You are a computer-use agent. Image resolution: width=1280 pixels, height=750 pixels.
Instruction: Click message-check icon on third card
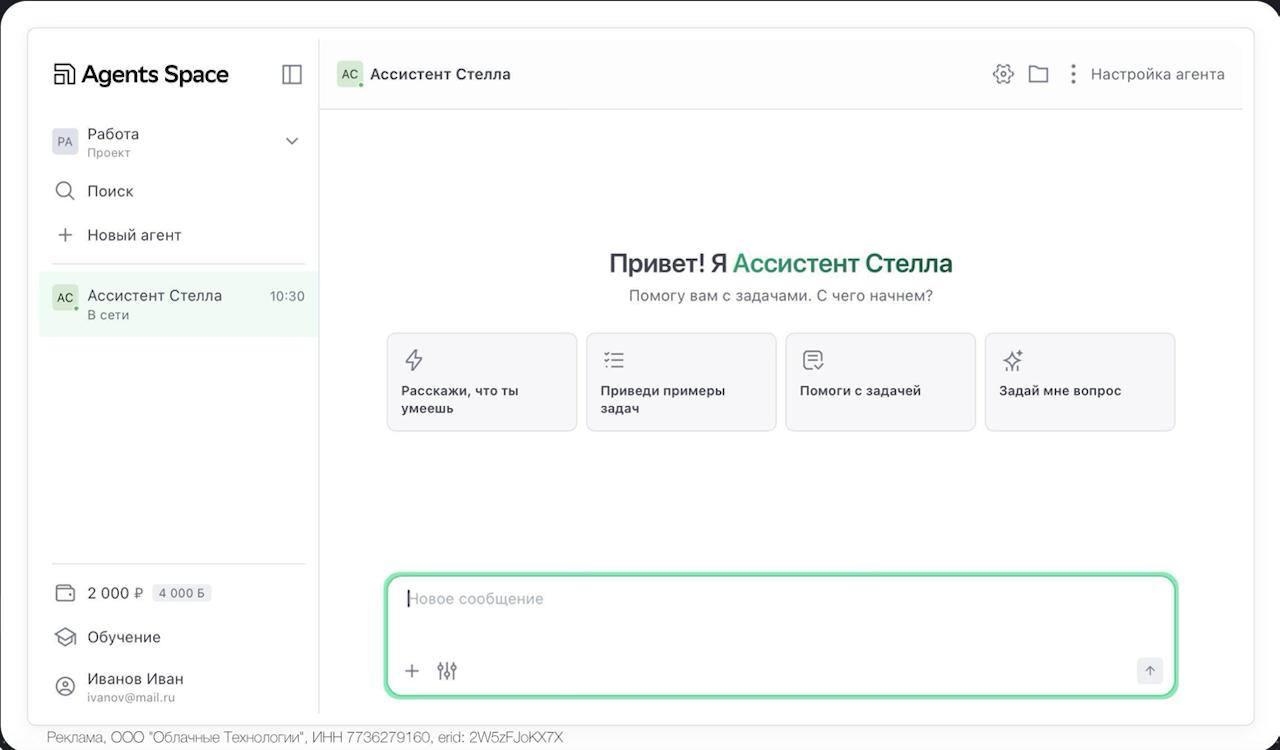813,360
